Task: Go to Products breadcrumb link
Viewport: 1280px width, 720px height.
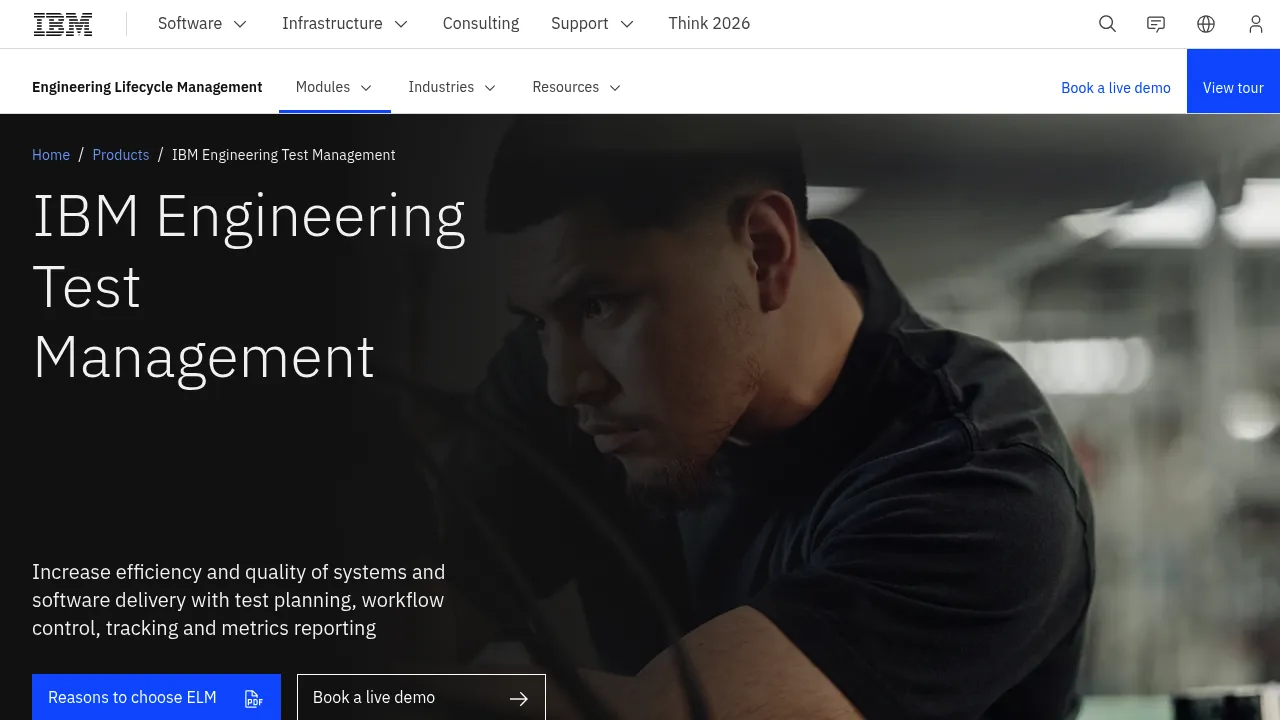Action: pos(121,155)
